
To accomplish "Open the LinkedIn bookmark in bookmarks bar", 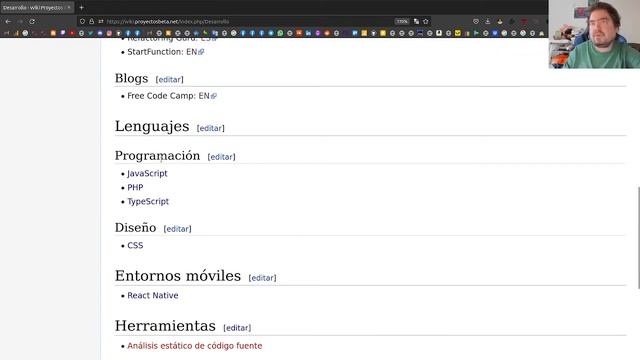I will 308,33.
